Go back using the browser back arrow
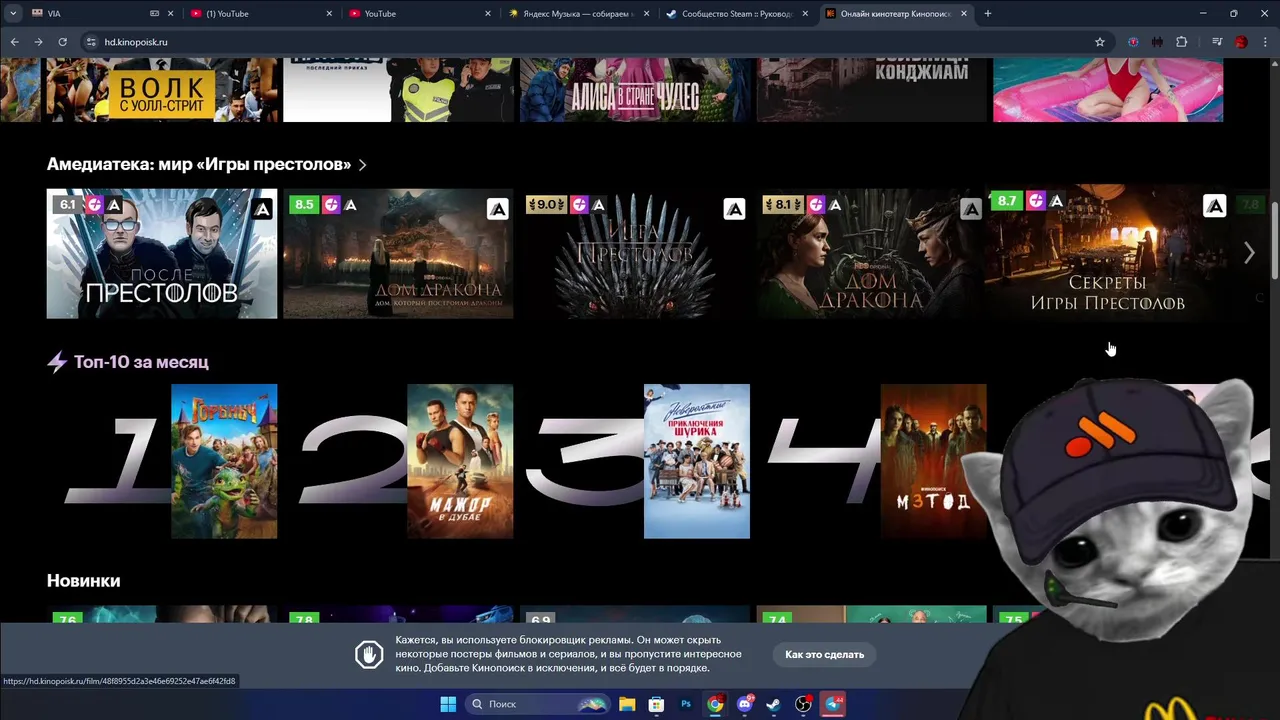This screenshot has height=720, width=1280. click(14, 42)
